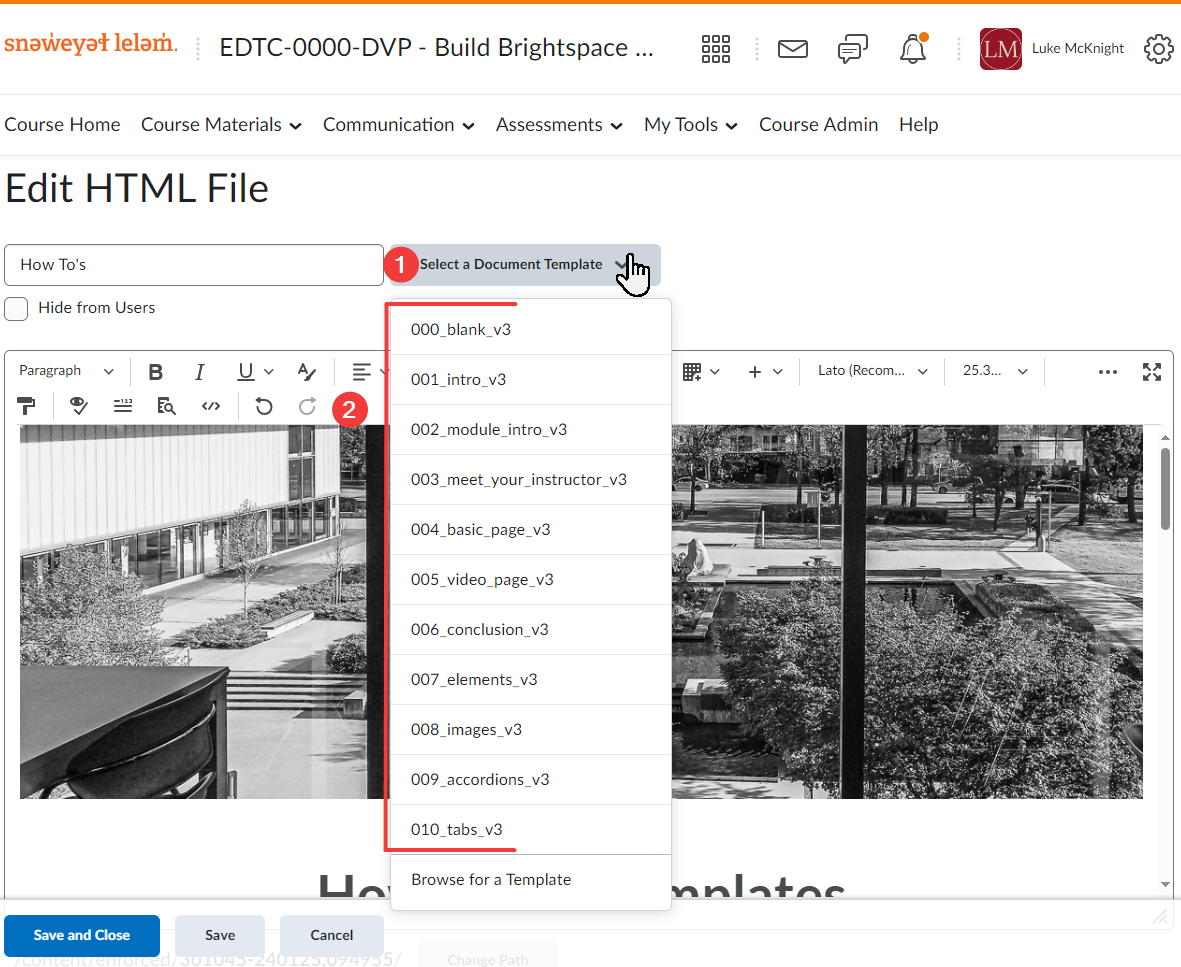Screen dimensions: 1181x967
Task: Click the How To's title field
Action: (194, 265)
